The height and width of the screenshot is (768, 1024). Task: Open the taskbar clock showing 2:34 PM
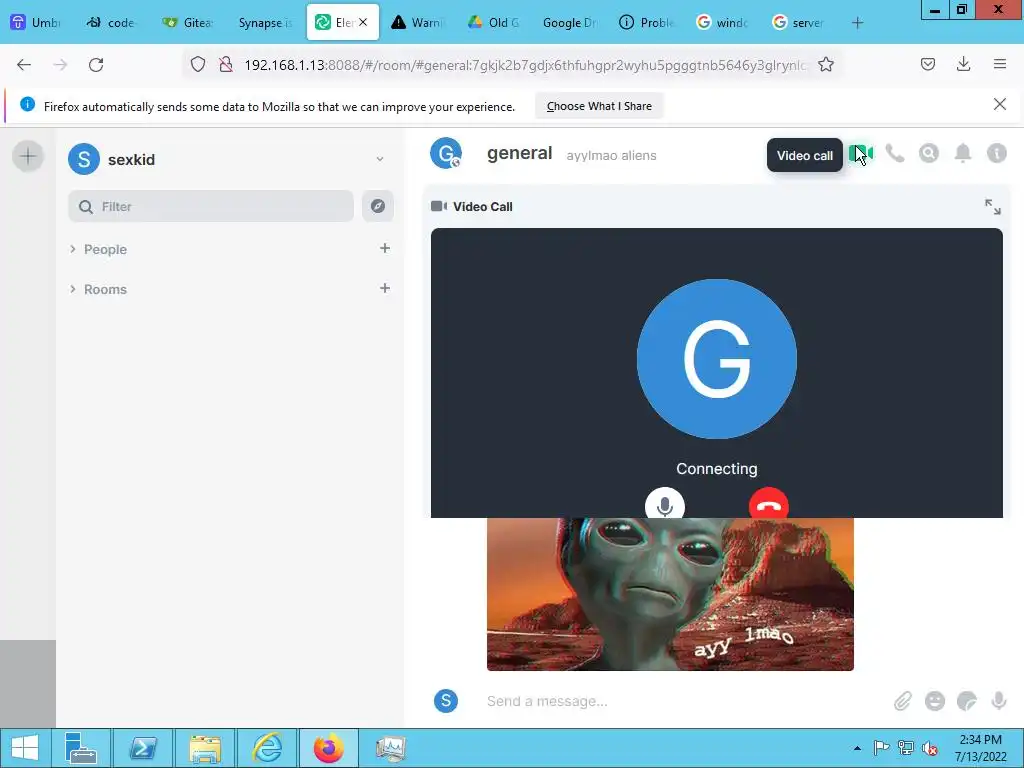tap(981, 748)
